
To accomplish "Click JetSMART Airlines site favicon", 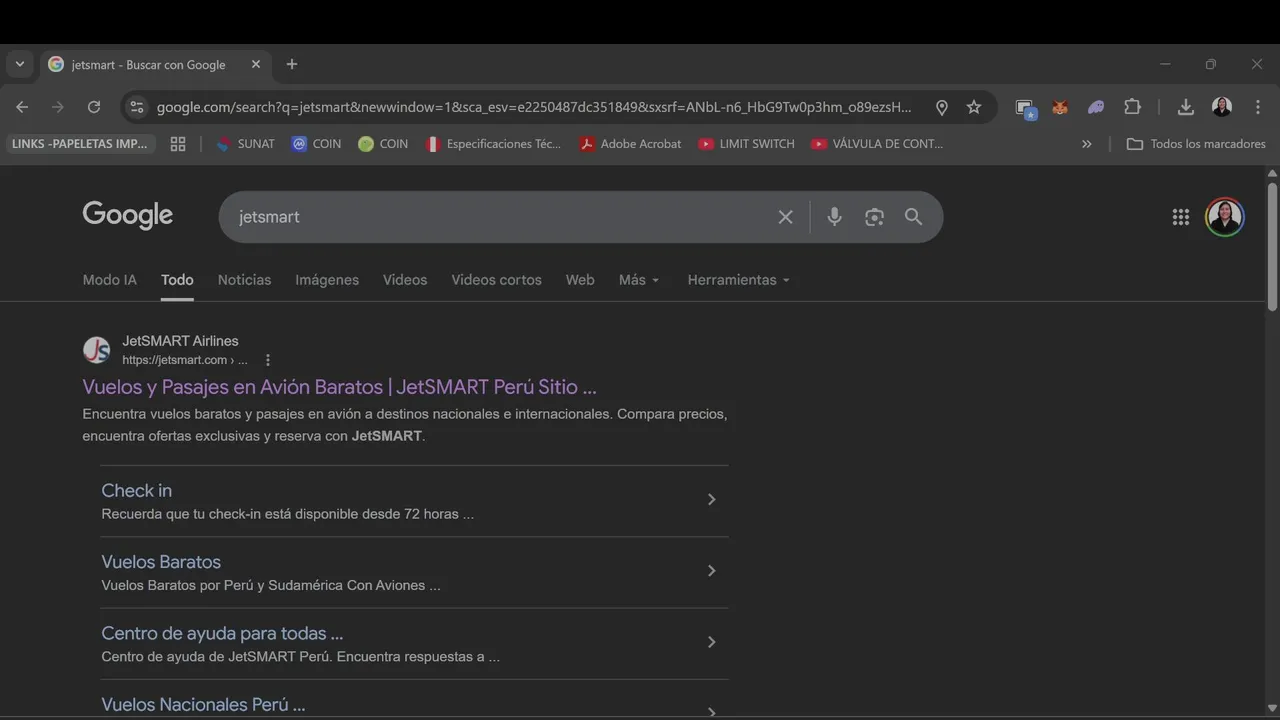I will 97,350.
